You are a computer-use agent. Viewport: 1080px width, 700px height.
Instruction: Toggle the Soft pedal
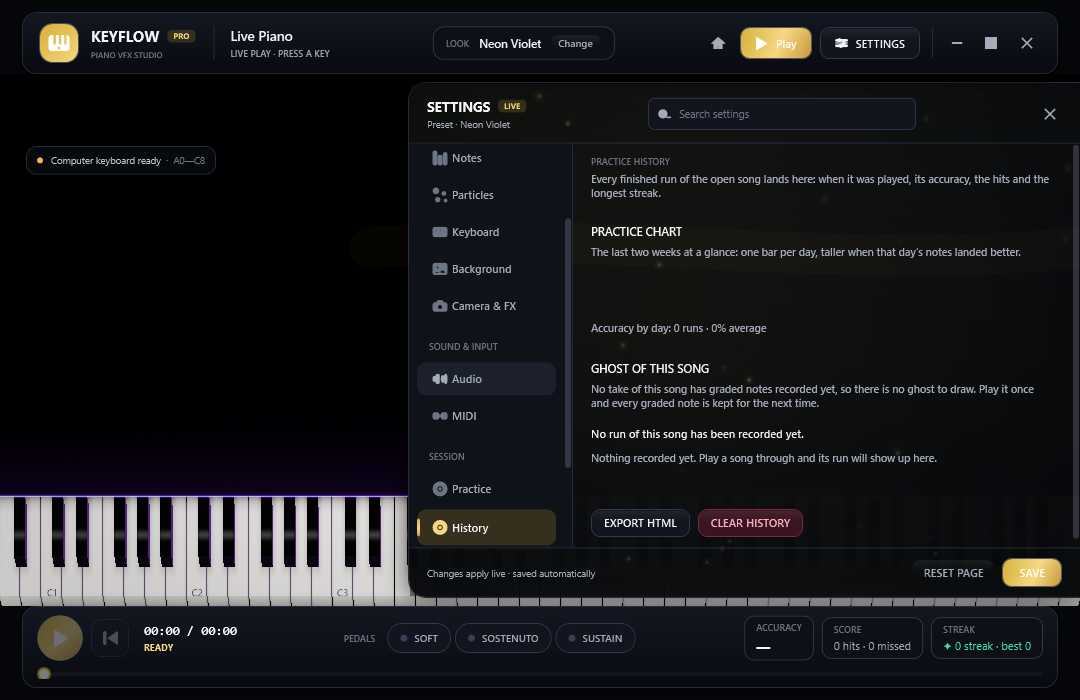coord(419,638)
